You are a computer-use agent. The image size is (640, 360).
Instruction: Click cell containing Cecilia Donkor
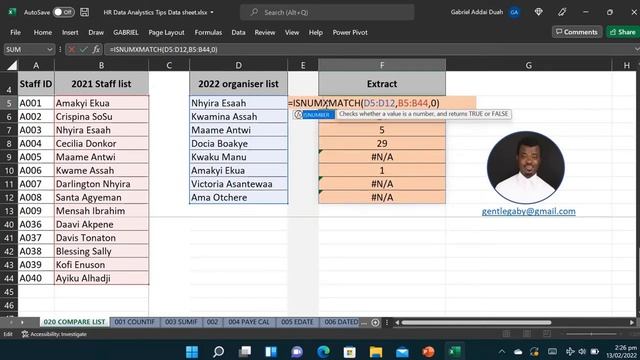point(102,144)
